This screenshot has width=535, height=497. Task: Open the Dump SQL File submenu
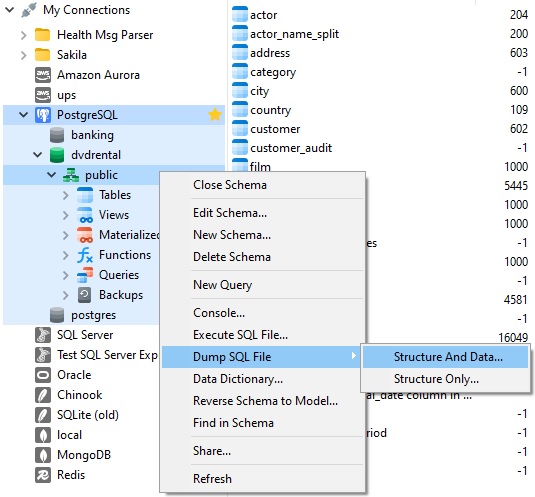click(x=262, y=357)
